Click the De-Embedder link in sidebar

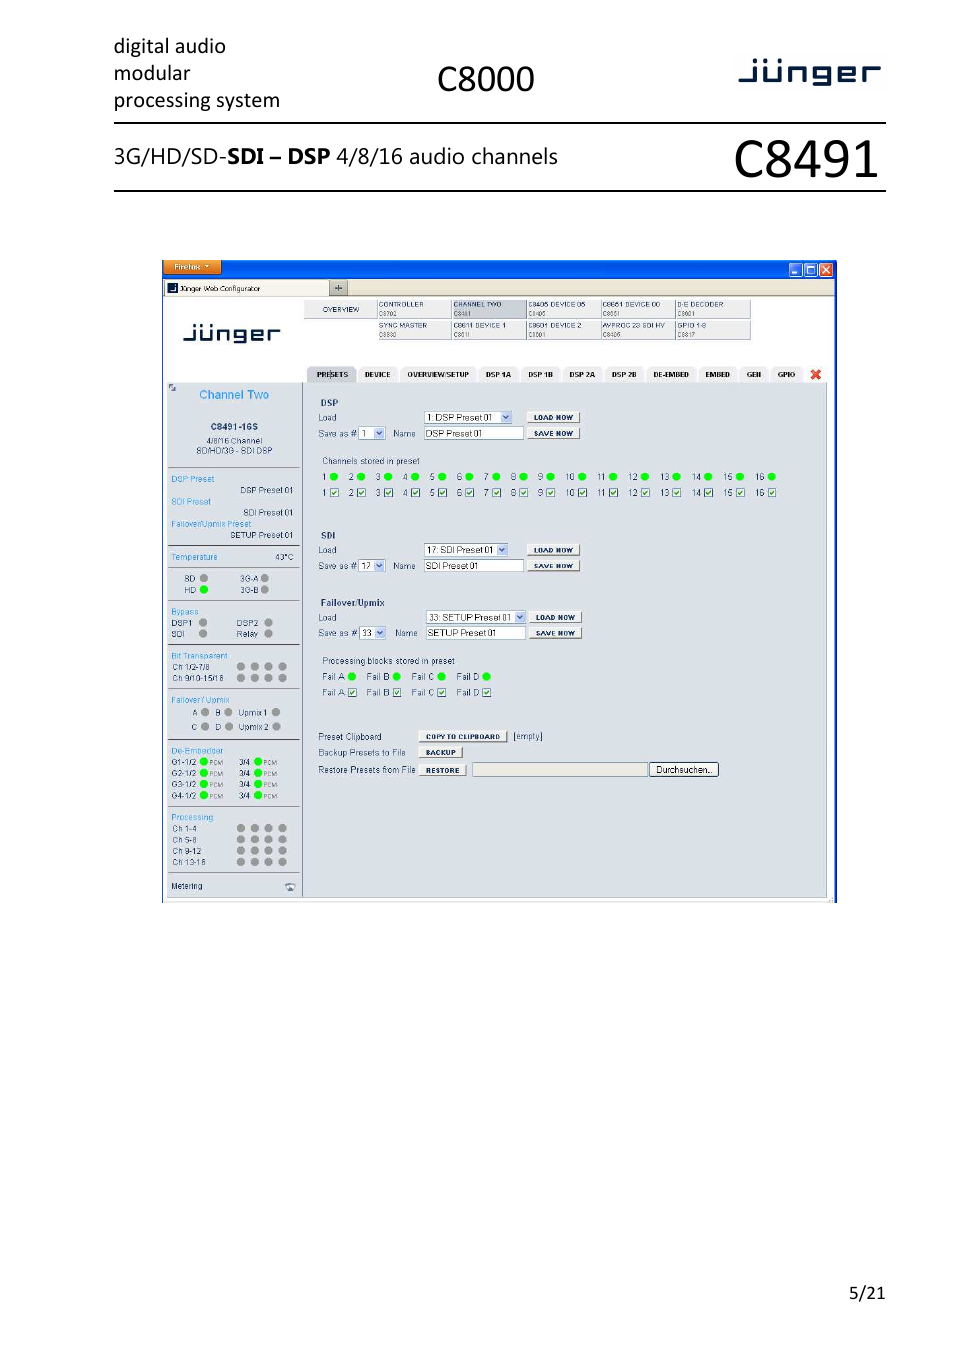pos(197,751)
